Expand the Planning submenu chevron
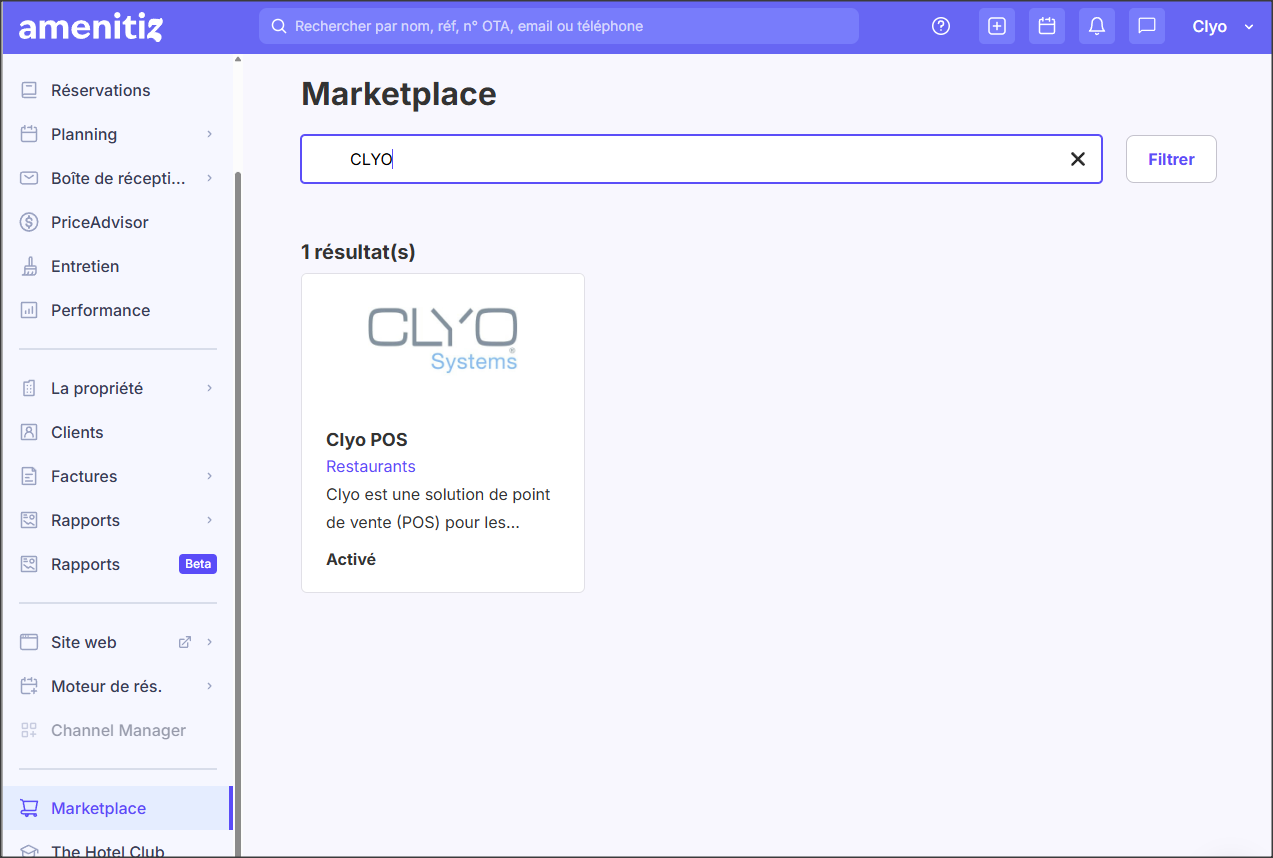This screenshot has width=1273, height=858. [210, 134]
